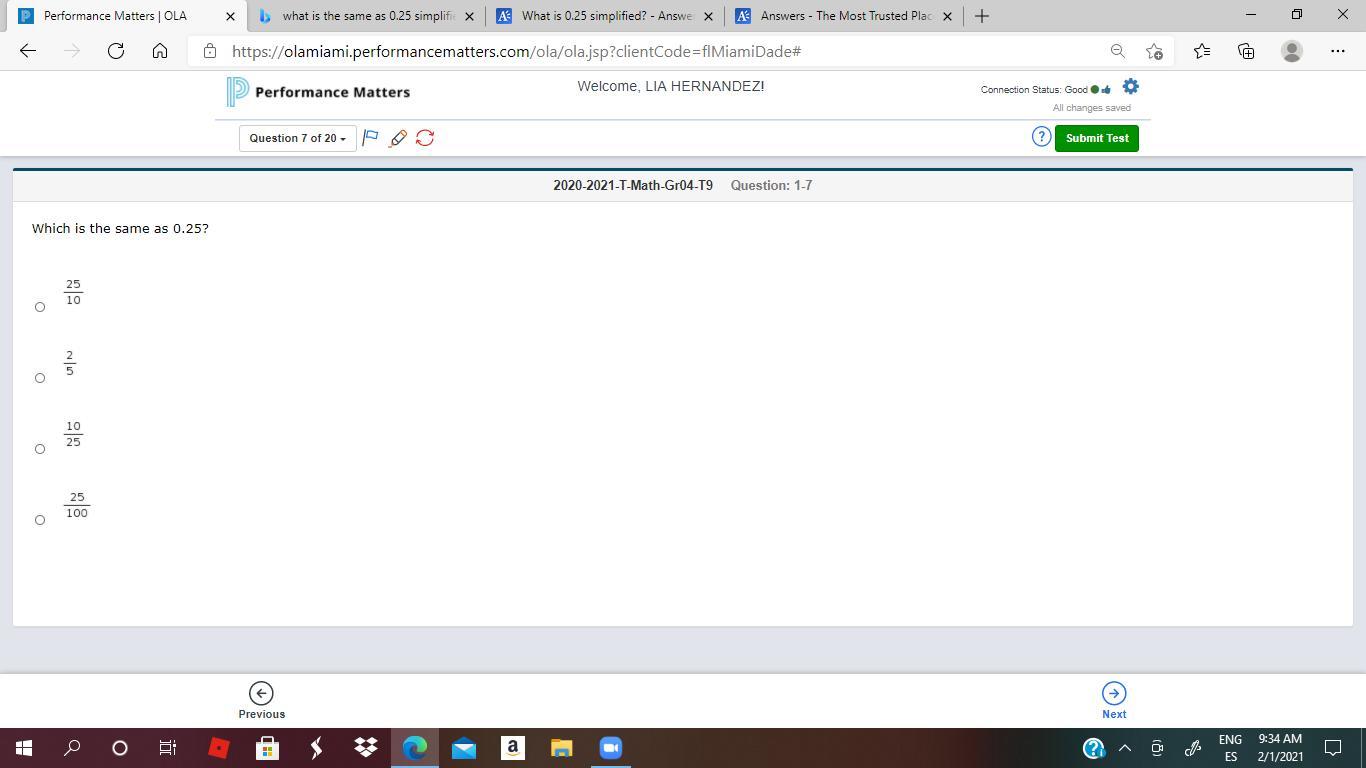Open the browser Settings and more menu
The width and height of the screenshot is (1366, 768).
(1337, 51)
